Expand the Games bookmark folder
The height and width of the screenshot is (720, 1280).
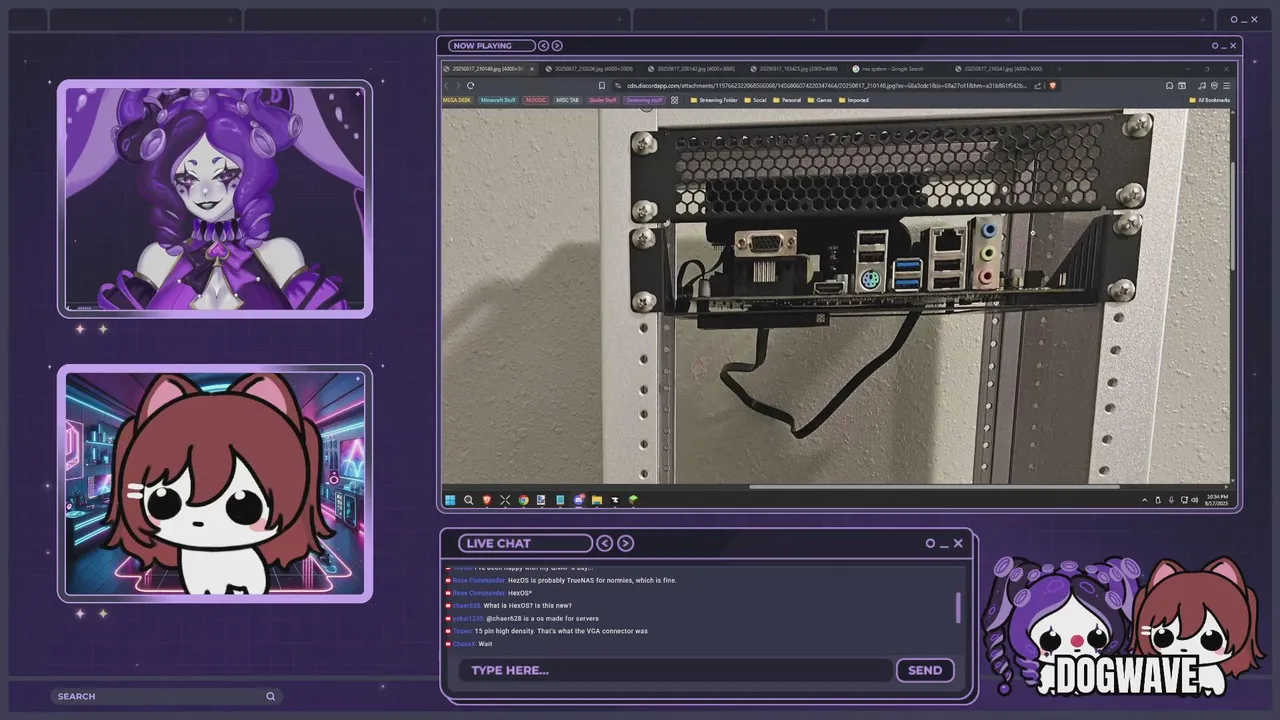pos(819,100)
